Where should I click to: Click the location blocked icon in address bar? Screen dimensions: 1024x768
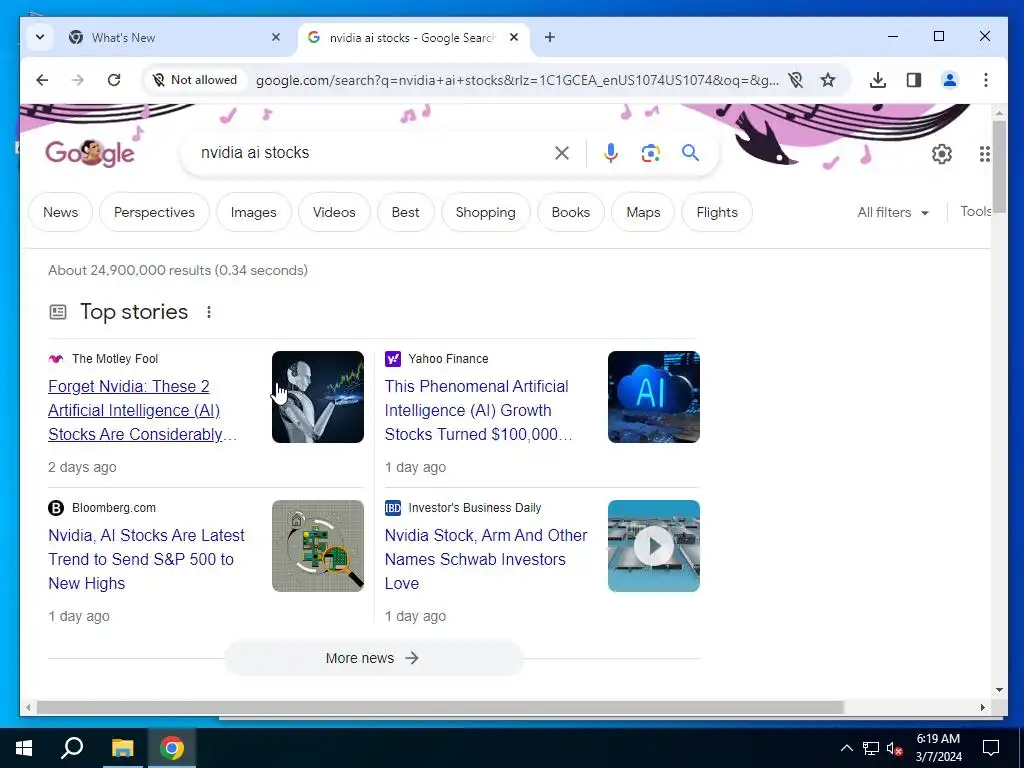[795, 80]
